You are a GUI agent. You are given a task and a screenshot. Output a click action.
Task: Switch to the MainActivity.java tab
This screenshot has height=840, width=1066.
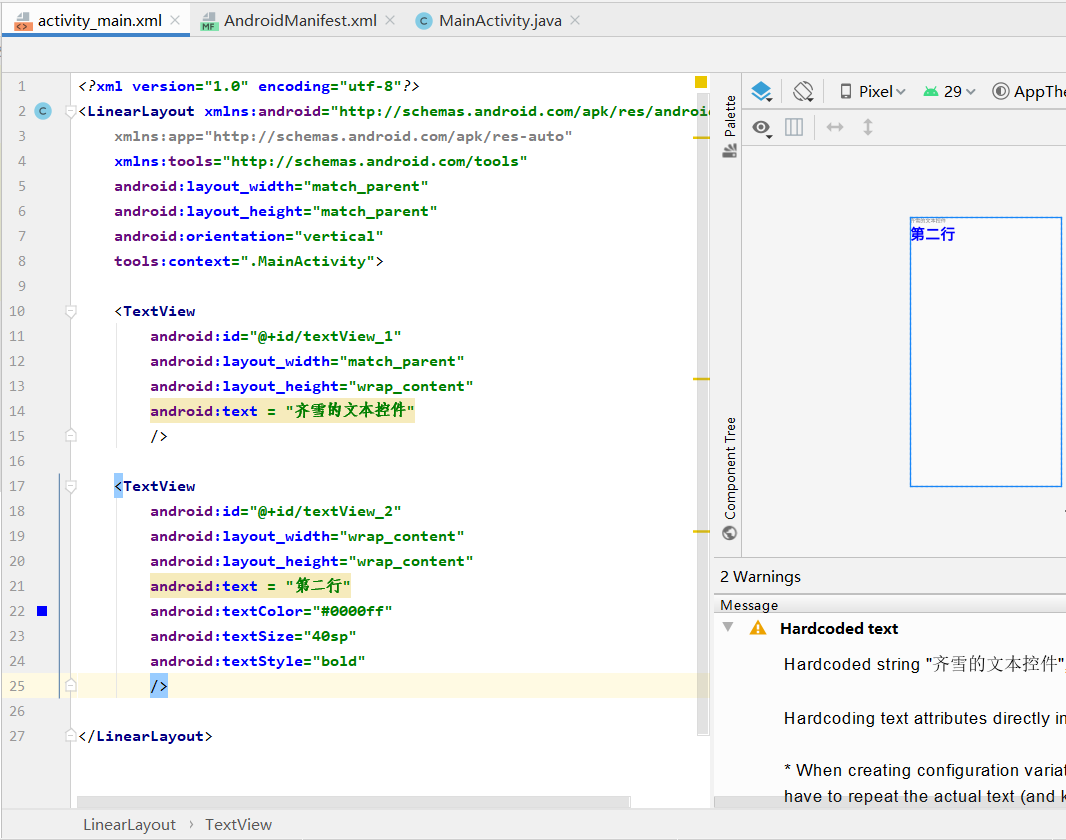[499, 20]
